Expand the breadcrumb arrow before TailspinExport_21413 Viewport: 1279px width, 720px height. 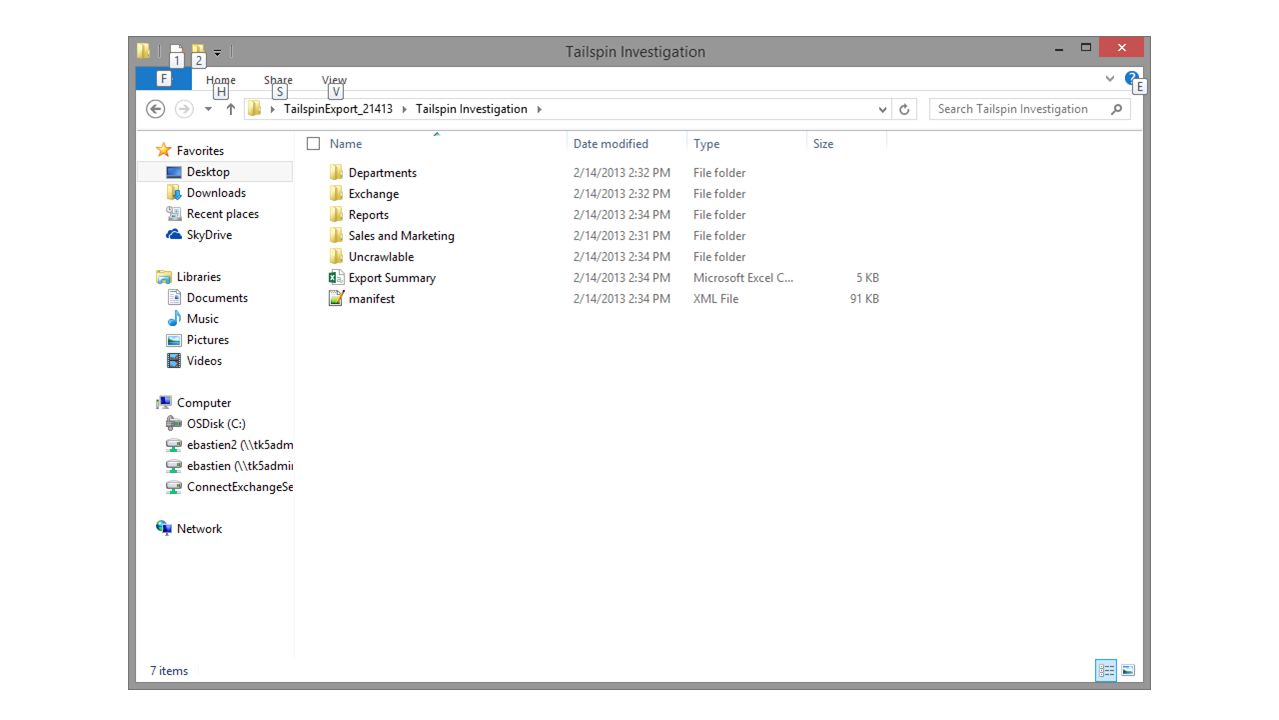point(273,109)
